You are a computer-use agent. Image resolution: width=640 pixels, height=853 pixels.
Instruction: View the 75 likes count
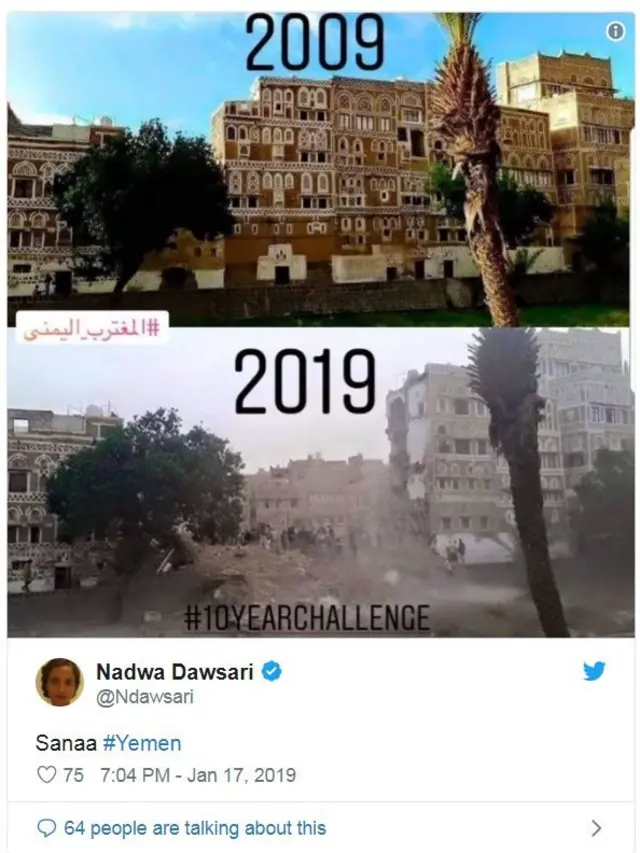[73, 775]
